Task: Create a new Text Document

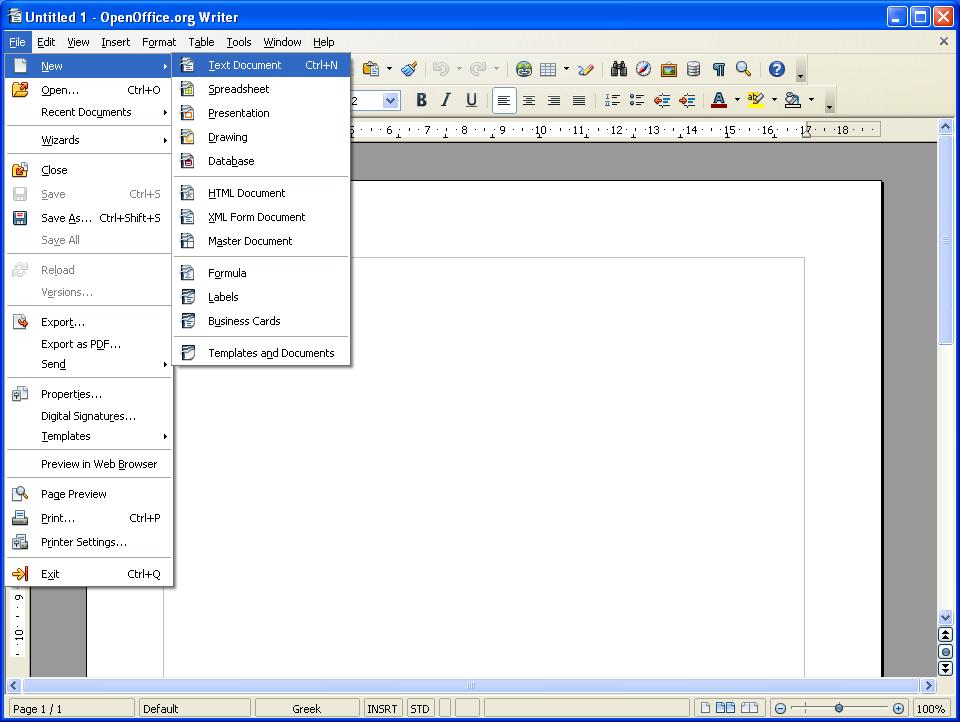Action: 261,66
